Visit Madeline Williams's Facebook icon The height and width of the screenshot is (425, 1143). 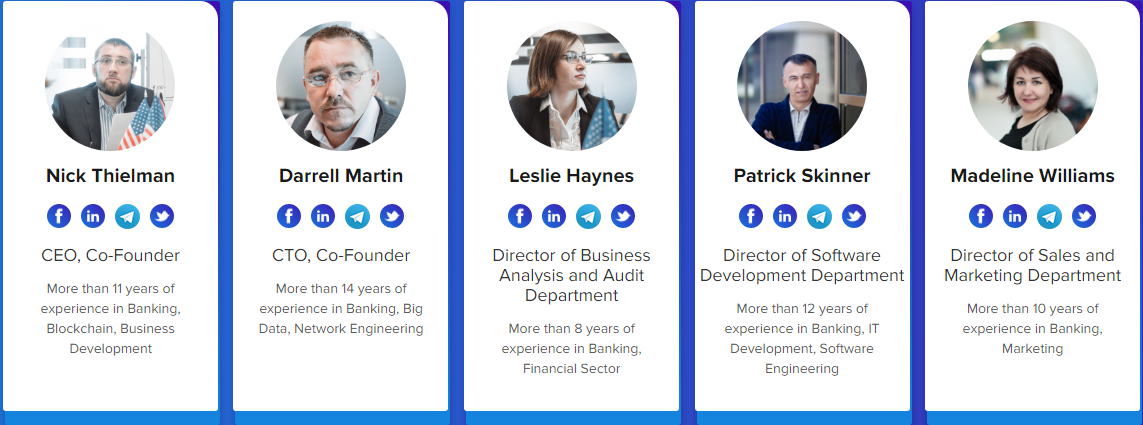tap(981, 216)
